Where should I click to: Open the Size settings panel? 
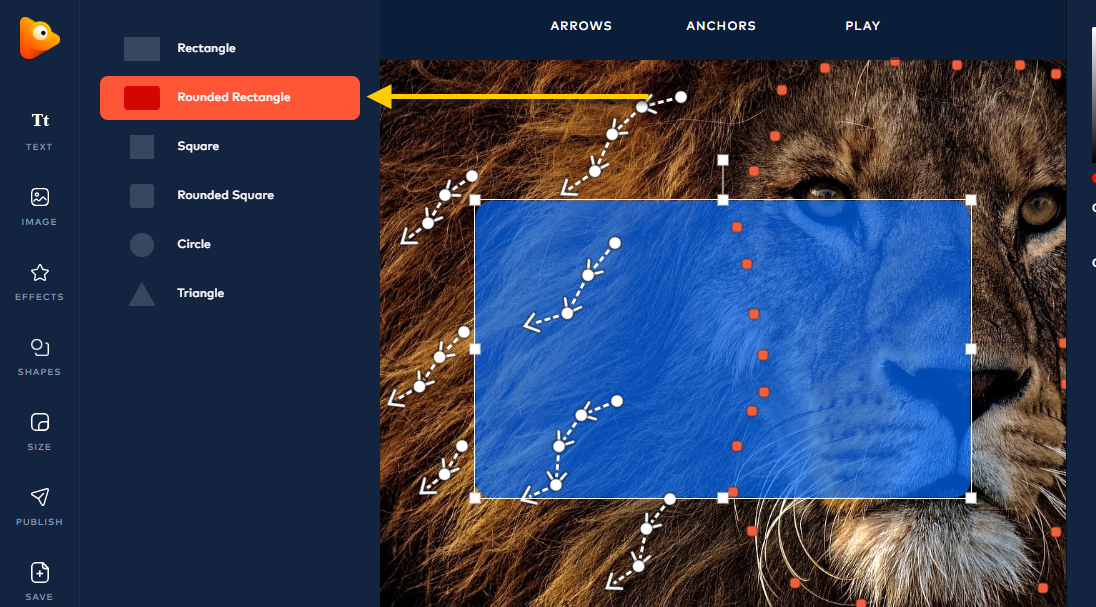point(40,431)
